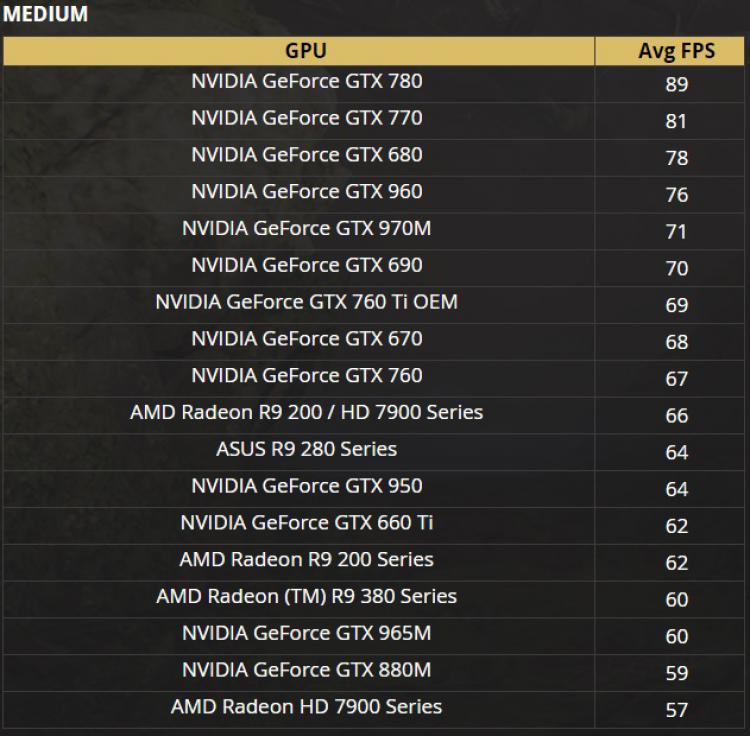Select the MEDIUM section heading
The width and height of the screenshot is (750, 736).
click(x=46, y=14)
